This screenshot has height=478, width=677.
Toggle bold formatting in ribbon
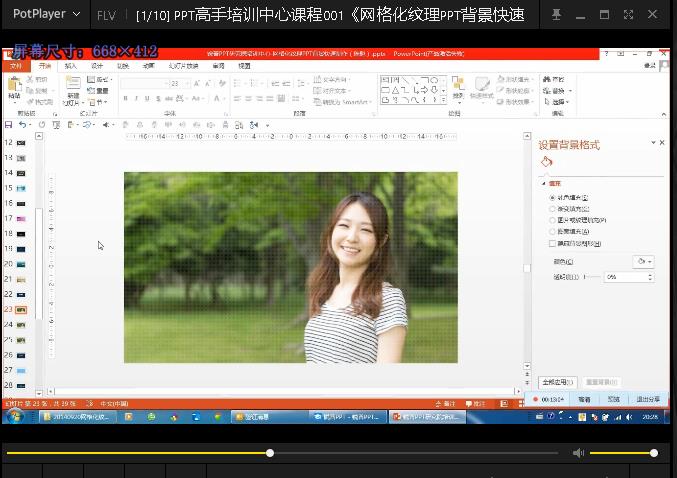[x=125, y=99]
